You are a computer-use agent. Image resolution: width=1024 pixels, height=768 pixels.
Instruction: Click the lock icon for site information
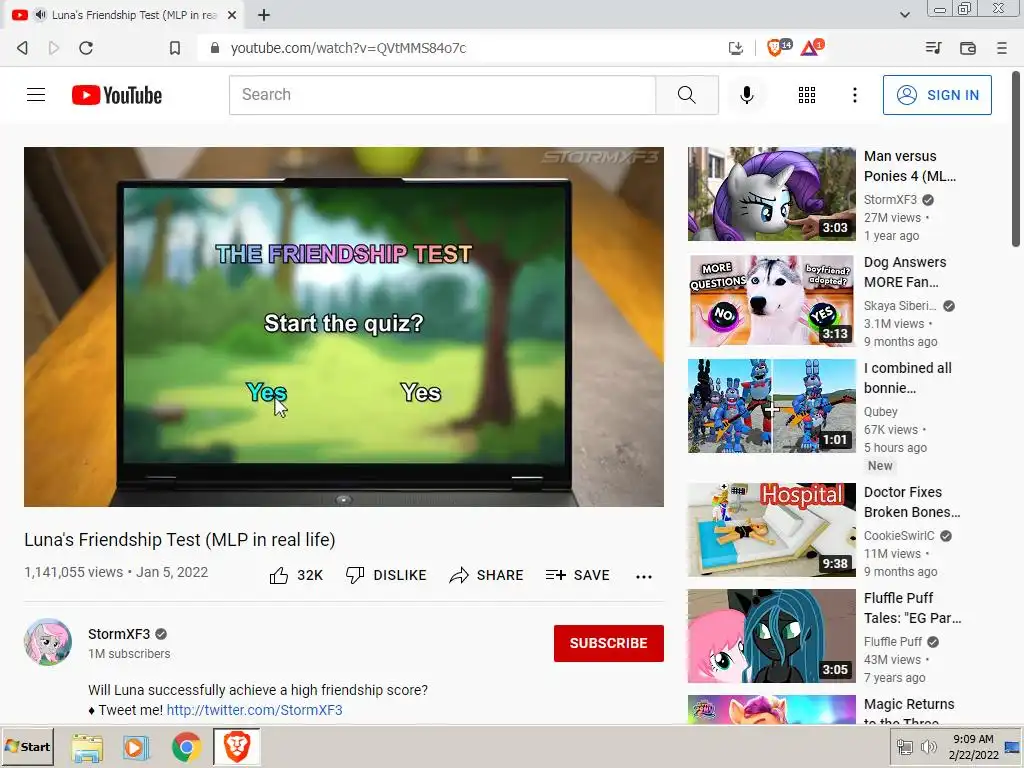(214, 48)
